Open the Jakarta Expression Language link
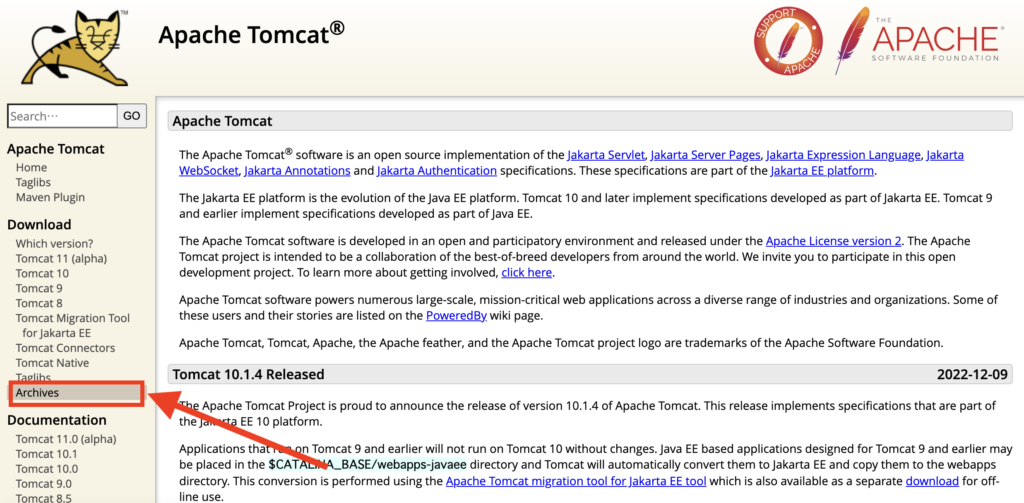 click(x=844, y=155)
